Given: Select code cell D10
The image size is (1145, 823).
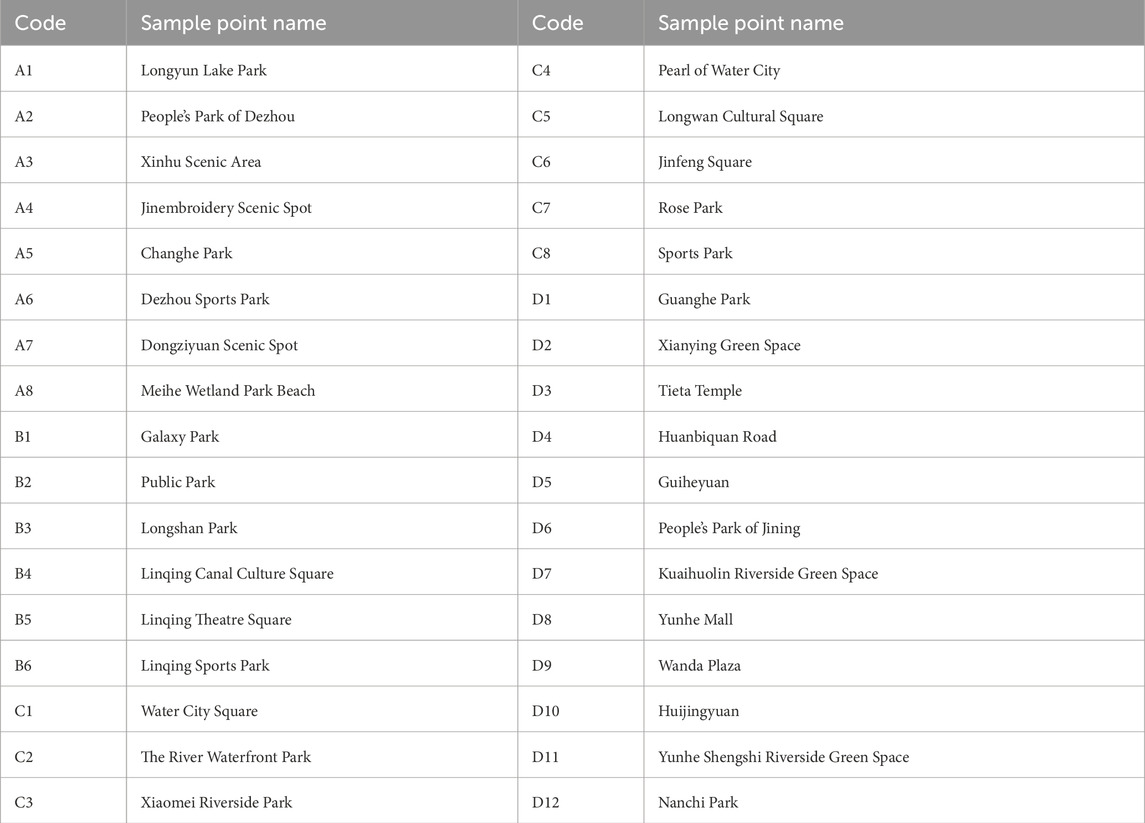Looking at the screenshot, I should (546, 712).
